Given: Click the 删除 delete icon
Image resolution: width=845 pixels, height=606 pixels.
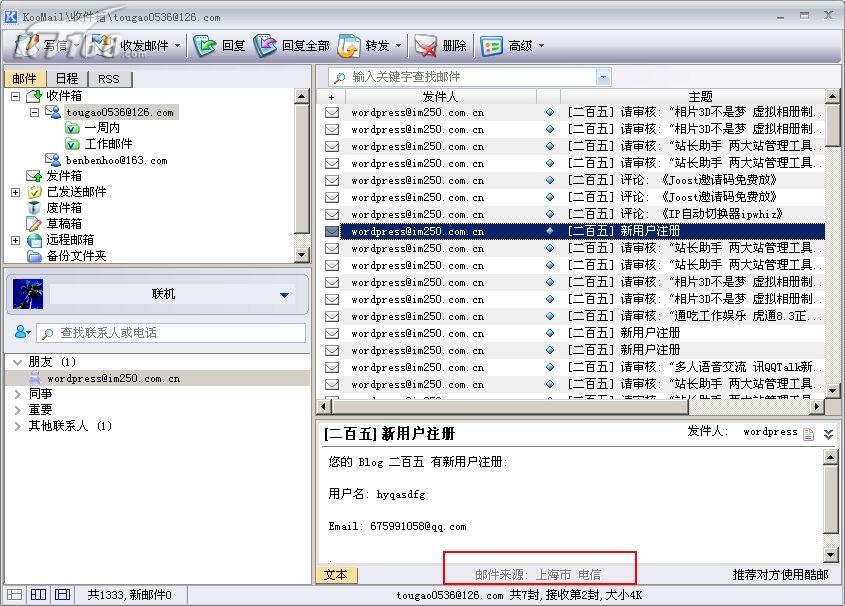Looking at the screenshot, I should pyautogui.click(x=426, y=46).
